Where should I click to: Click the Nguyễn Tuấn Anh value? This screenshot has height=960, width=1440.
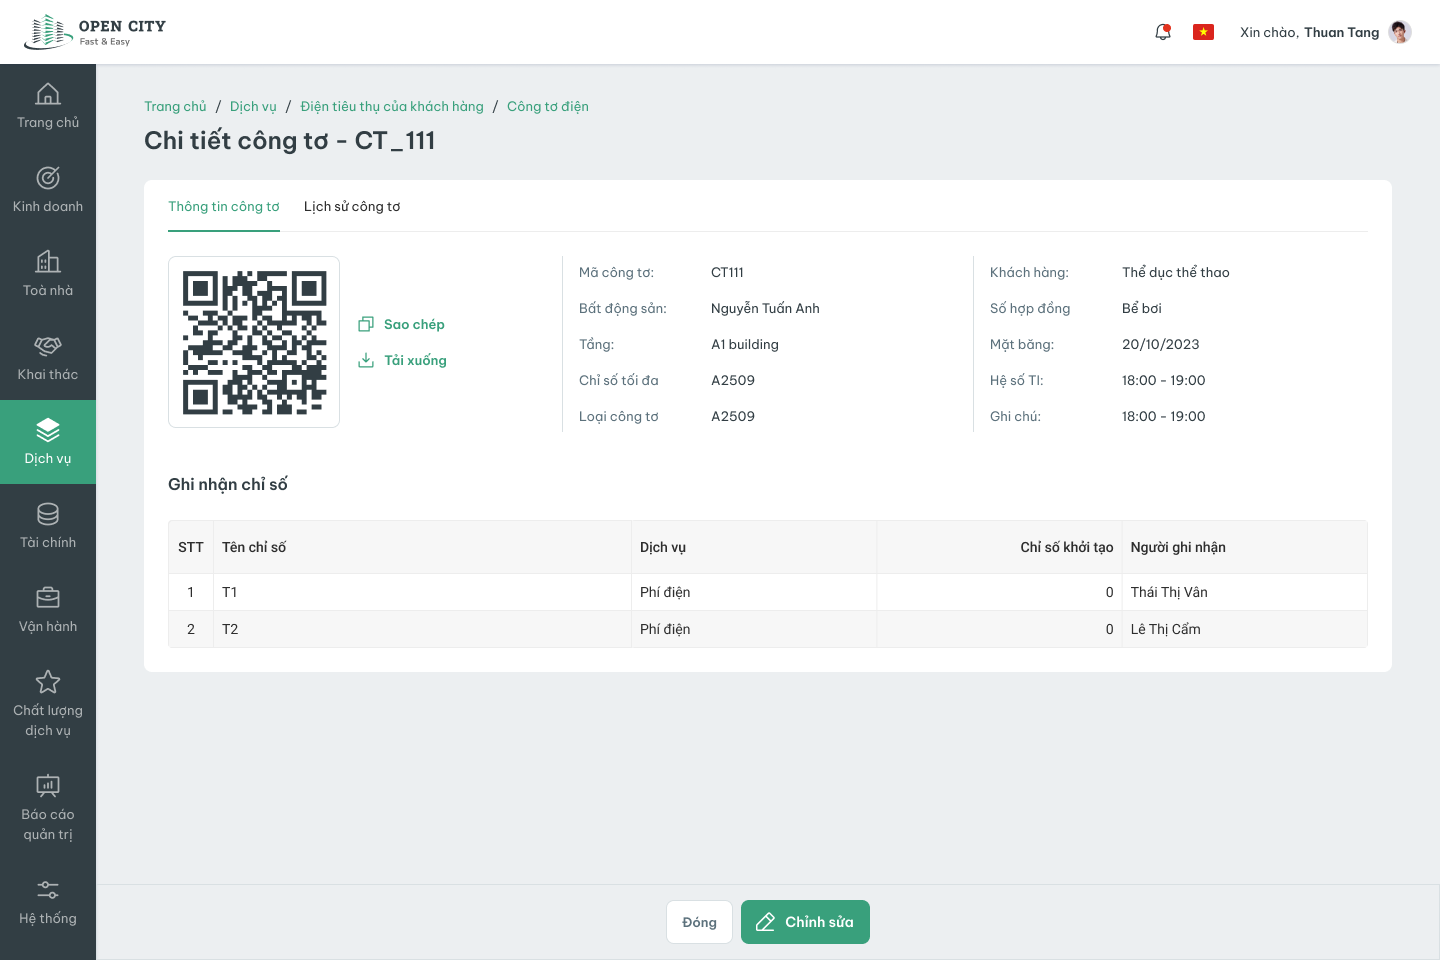click(765, 308)
